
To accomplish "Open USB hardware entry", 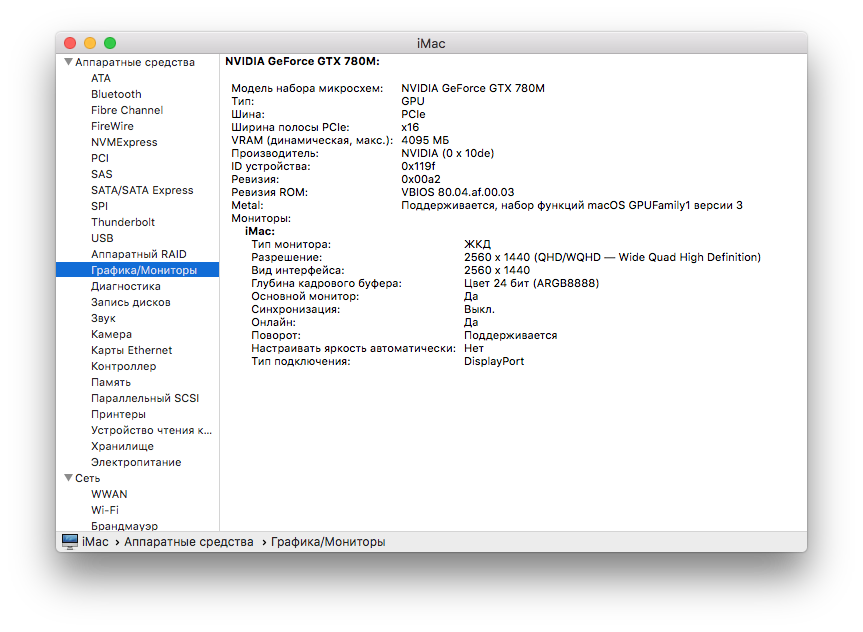I will 102,238.
